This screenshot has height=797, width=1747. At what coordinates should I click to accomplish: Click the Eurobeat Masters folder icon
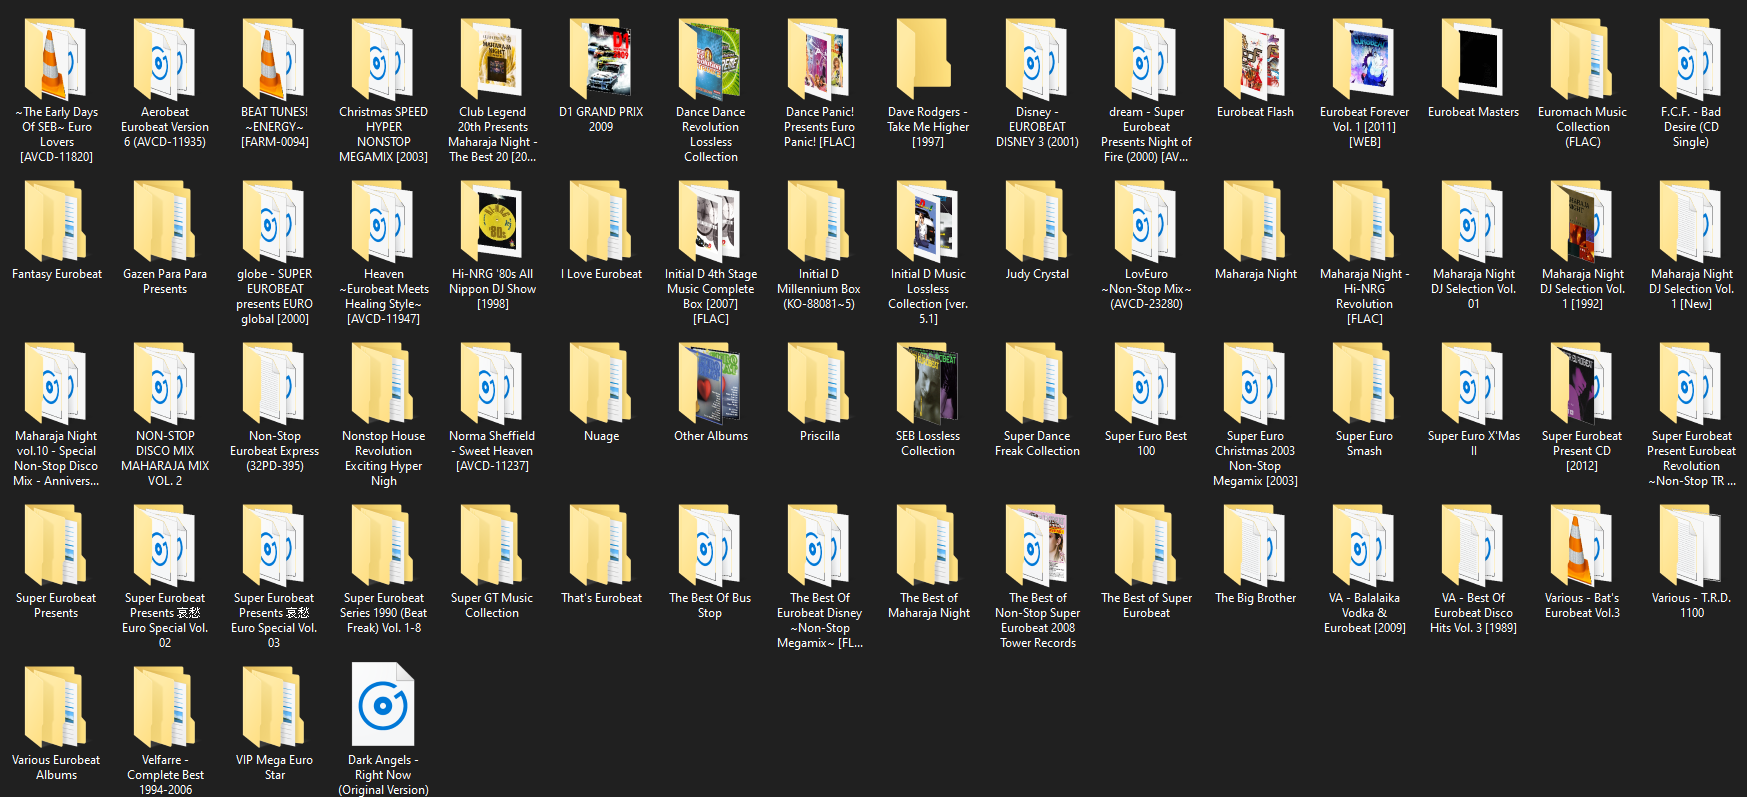pos(1473,60)
